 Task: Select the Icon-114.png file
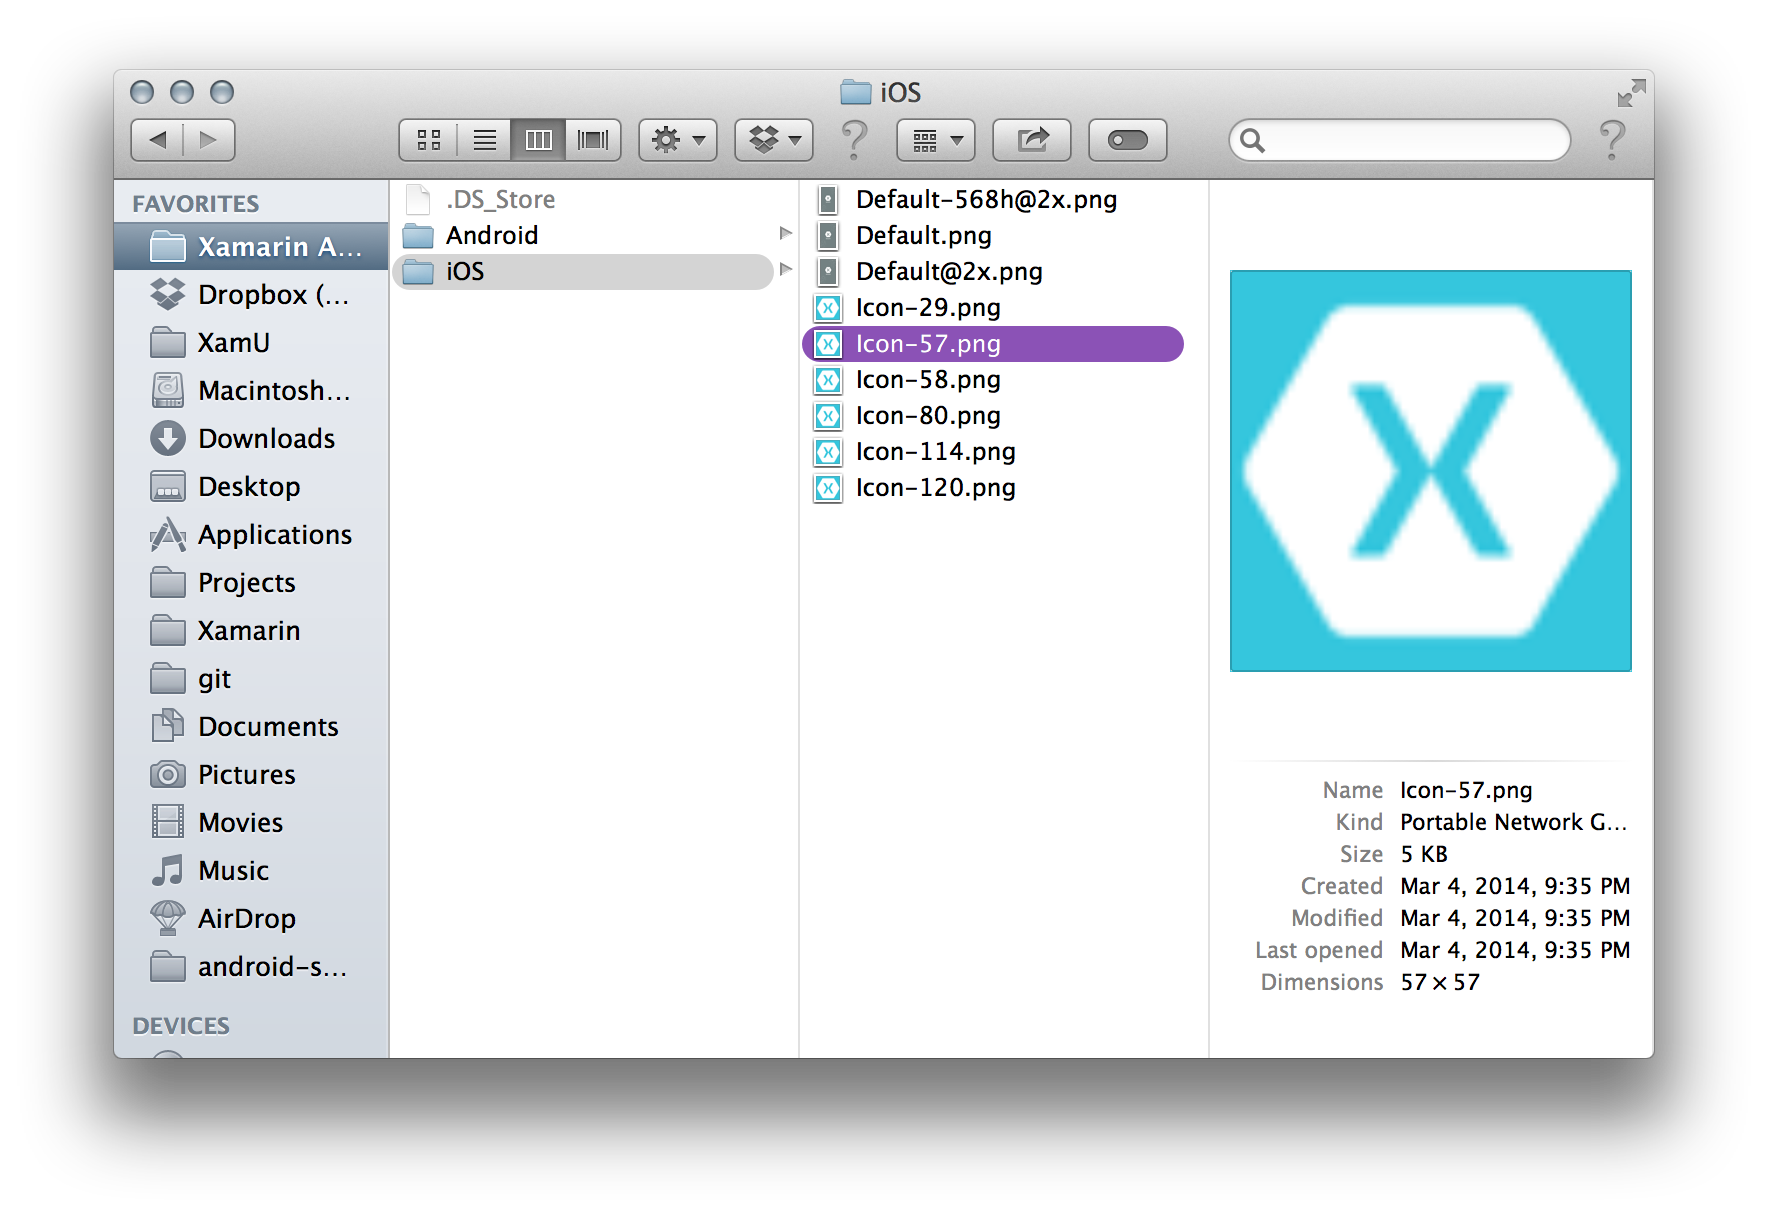(x=935, y=452)
